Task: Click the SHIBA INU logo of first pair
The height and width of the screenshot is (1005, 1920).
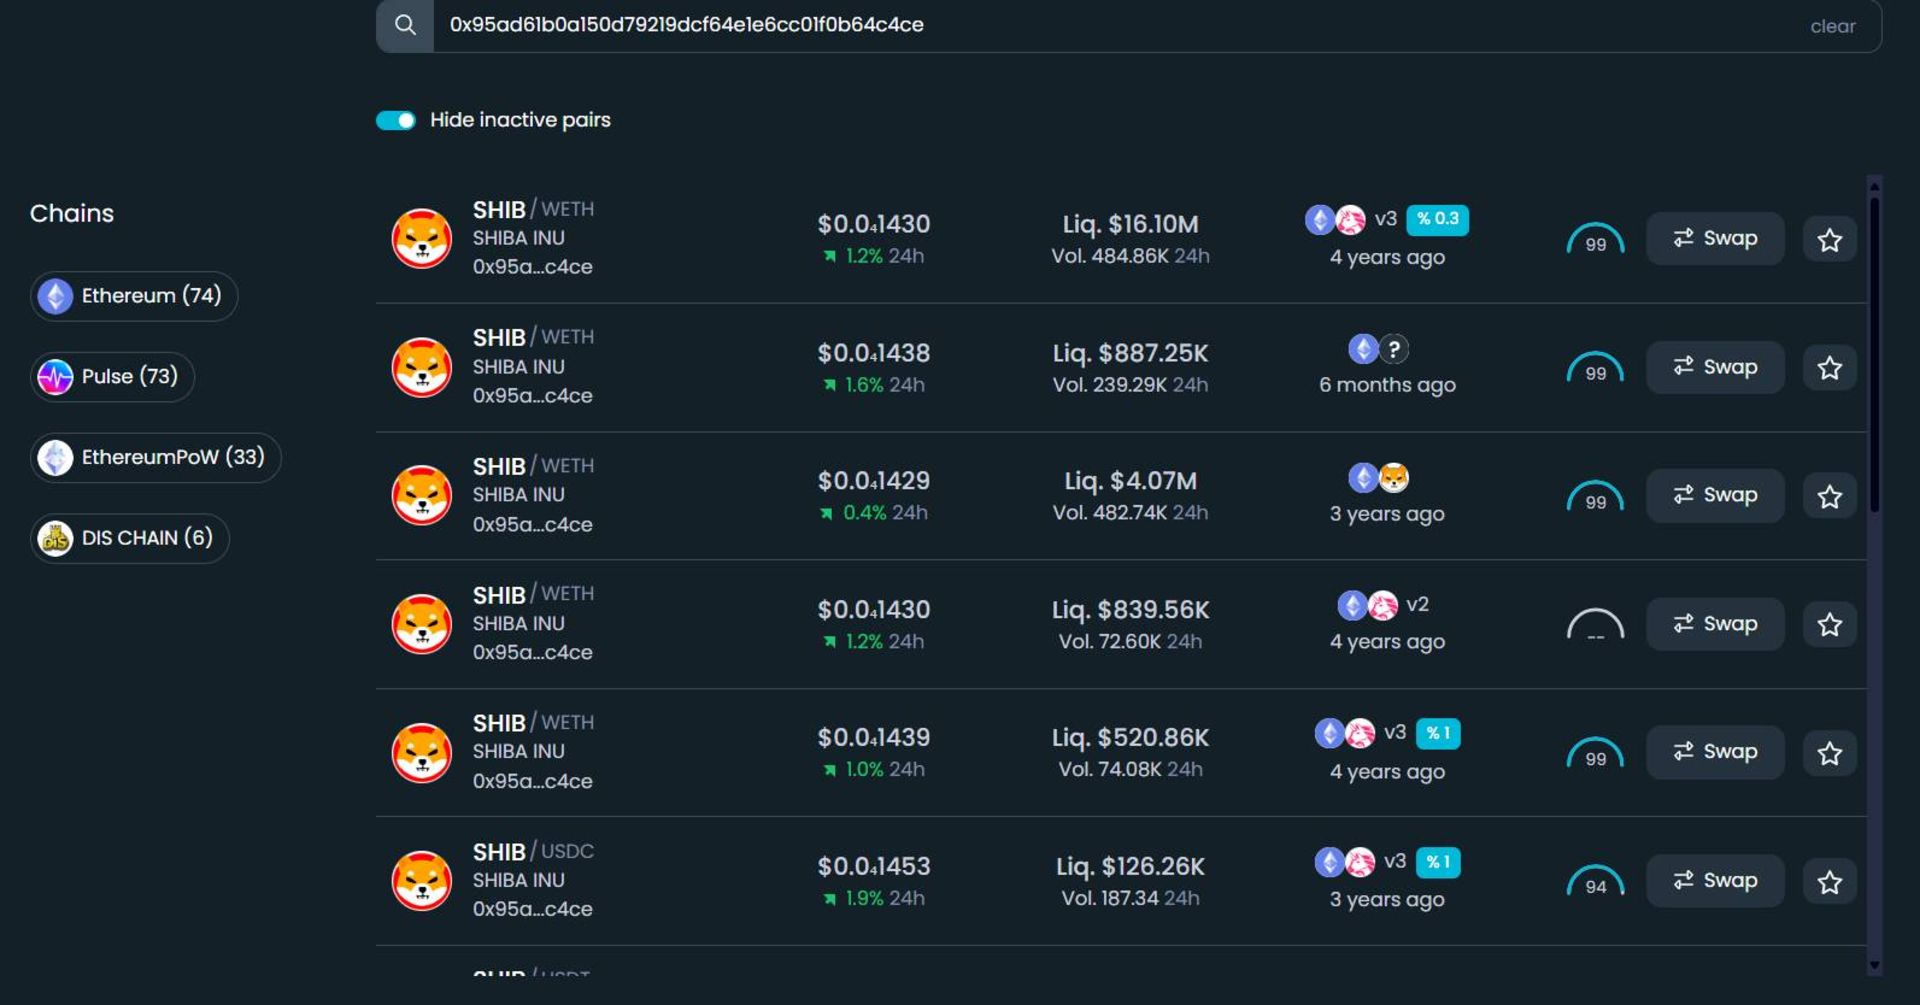Action: pos(421,238)
